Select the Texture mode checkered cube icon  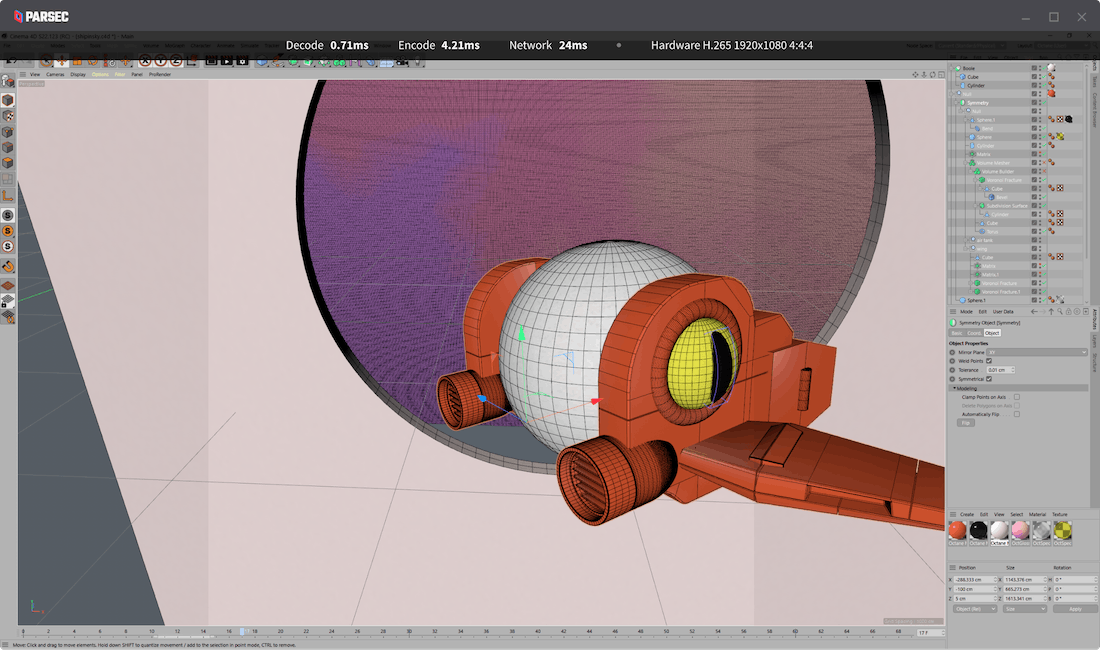8,116
